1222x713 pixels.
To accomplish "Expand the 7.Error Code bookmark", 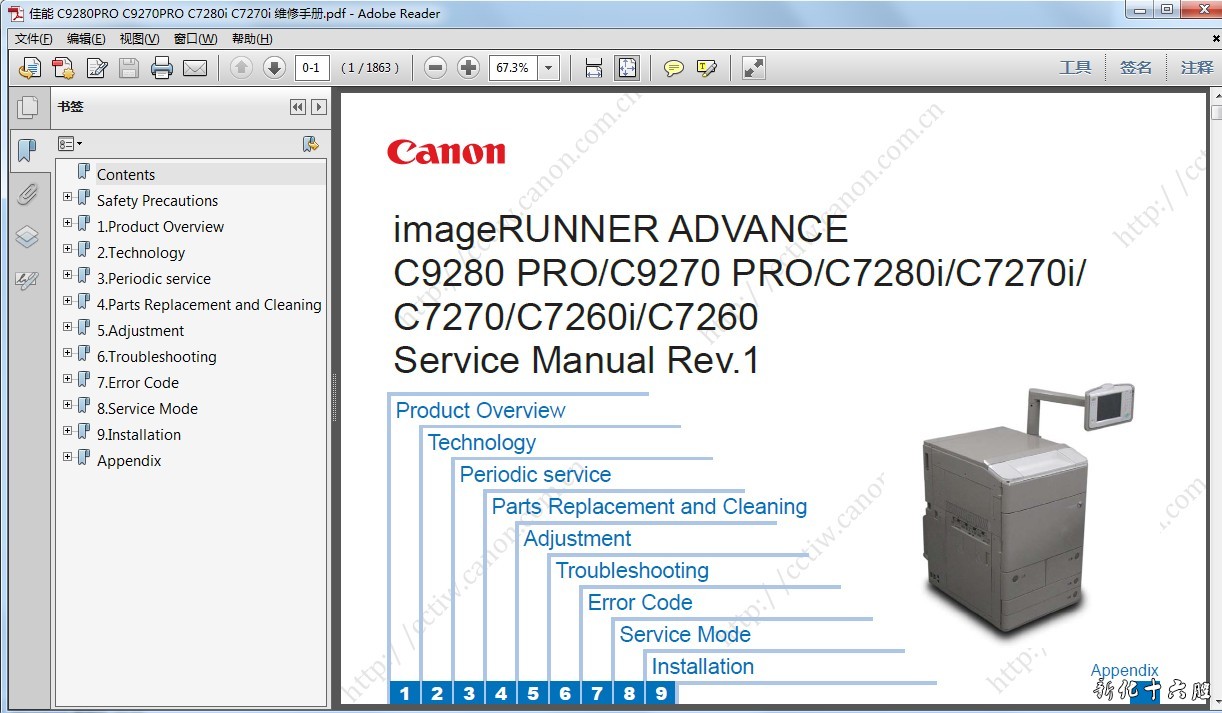I will click(68, 379).
